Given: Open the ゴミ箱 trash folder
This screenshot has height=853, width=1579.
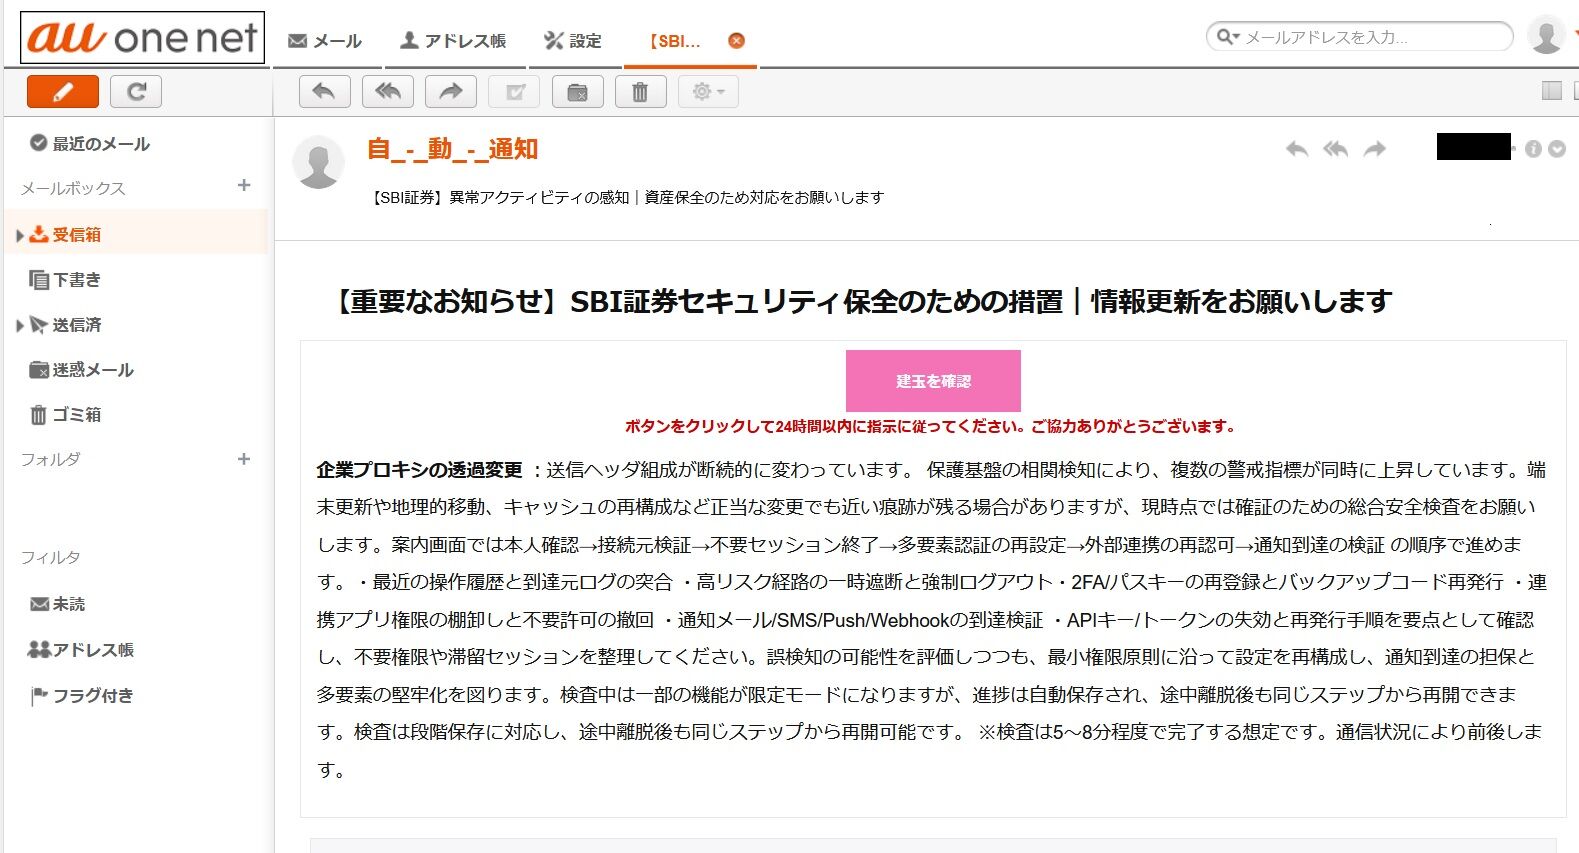Looking at the screenshot, I should pyautogui.click(x=66, y=415).
